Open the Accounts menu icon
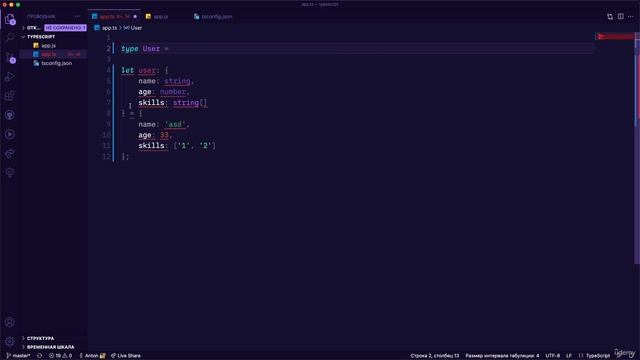 [10, 322]
